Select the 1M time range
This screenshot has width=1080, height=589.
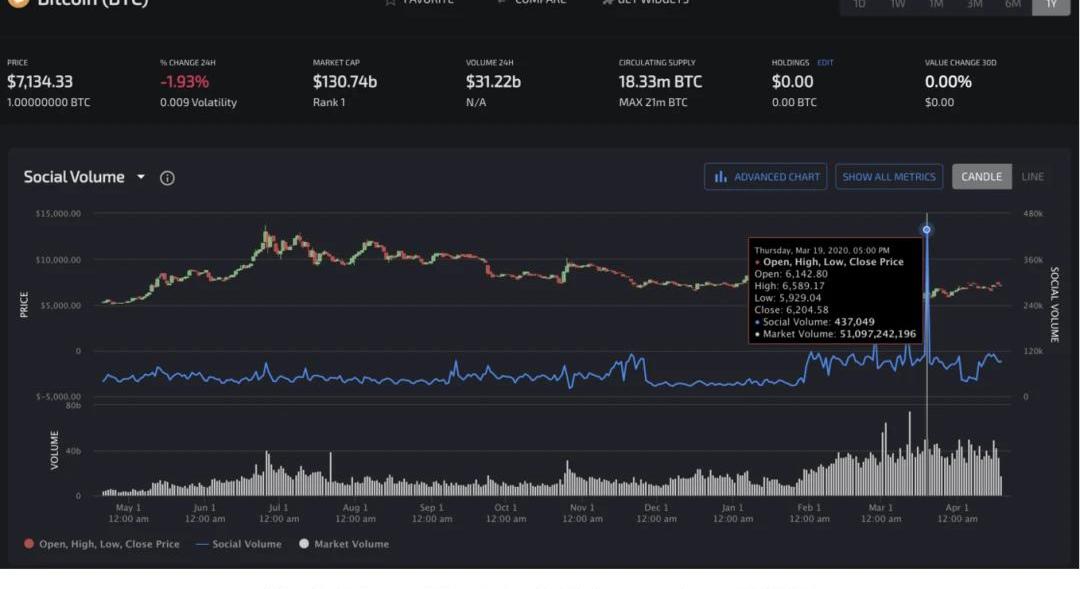(935, 5)
